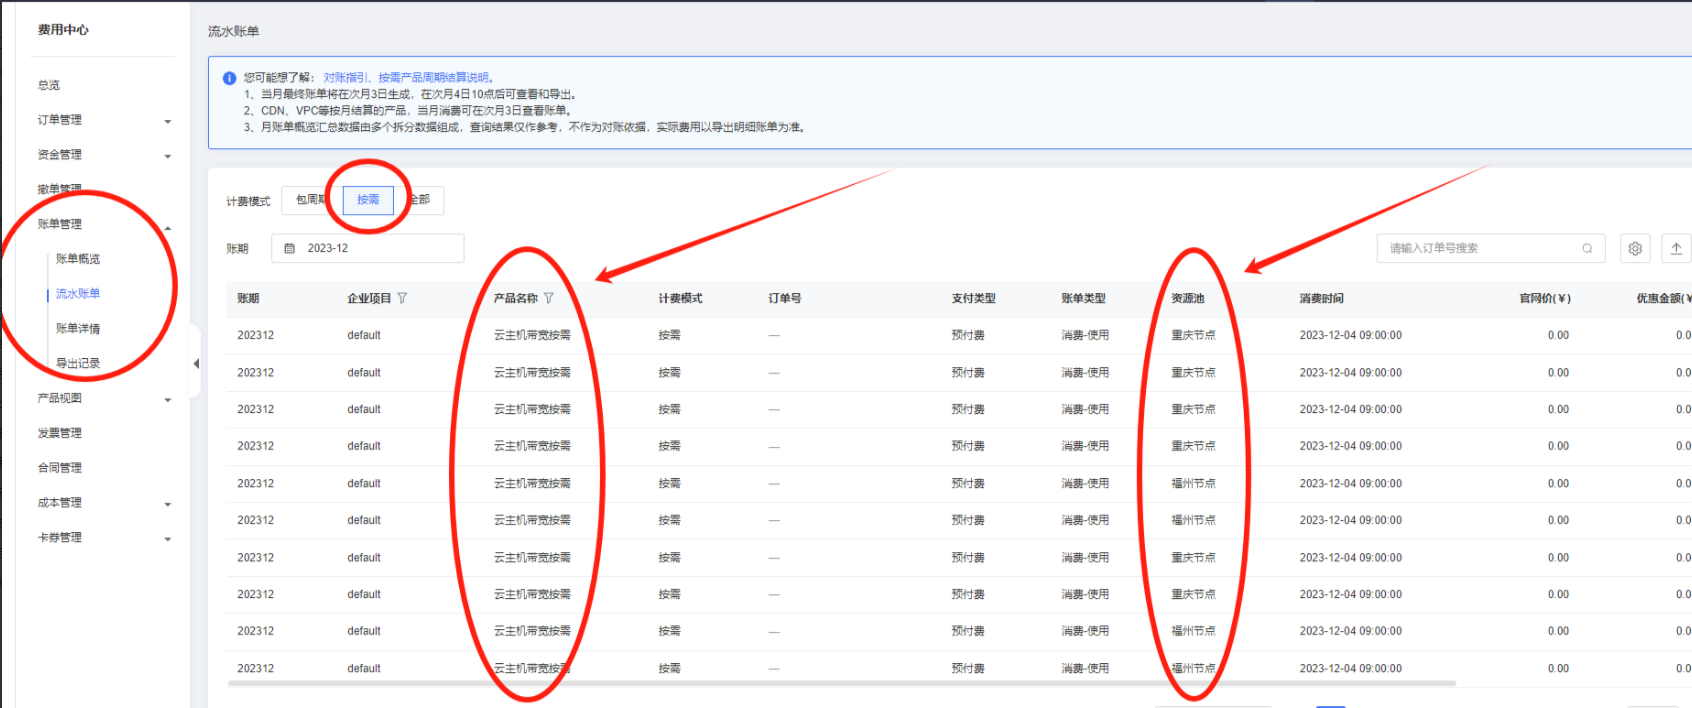Open 账单概览 in the sidebar
1692x708 pixels.
(78, 259)
